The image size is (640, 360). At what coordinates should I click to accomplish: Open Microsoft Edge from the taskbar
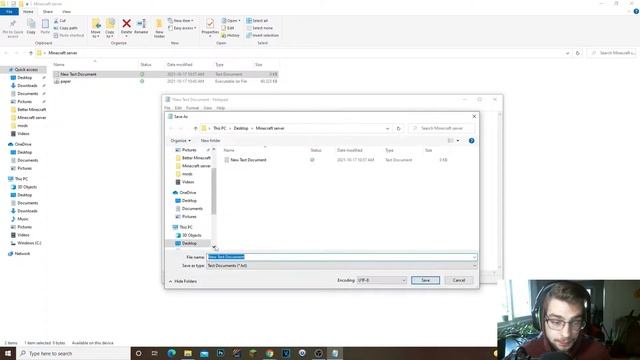[x=171, y=353]
